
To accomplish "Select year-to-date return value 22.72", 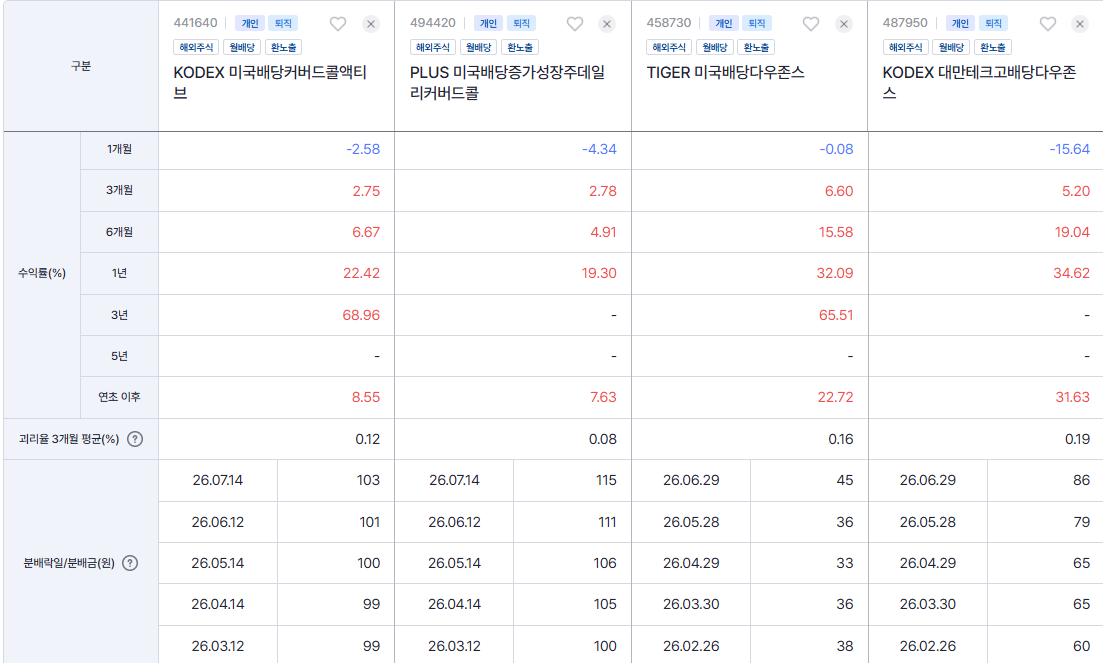I will [835, 397].
